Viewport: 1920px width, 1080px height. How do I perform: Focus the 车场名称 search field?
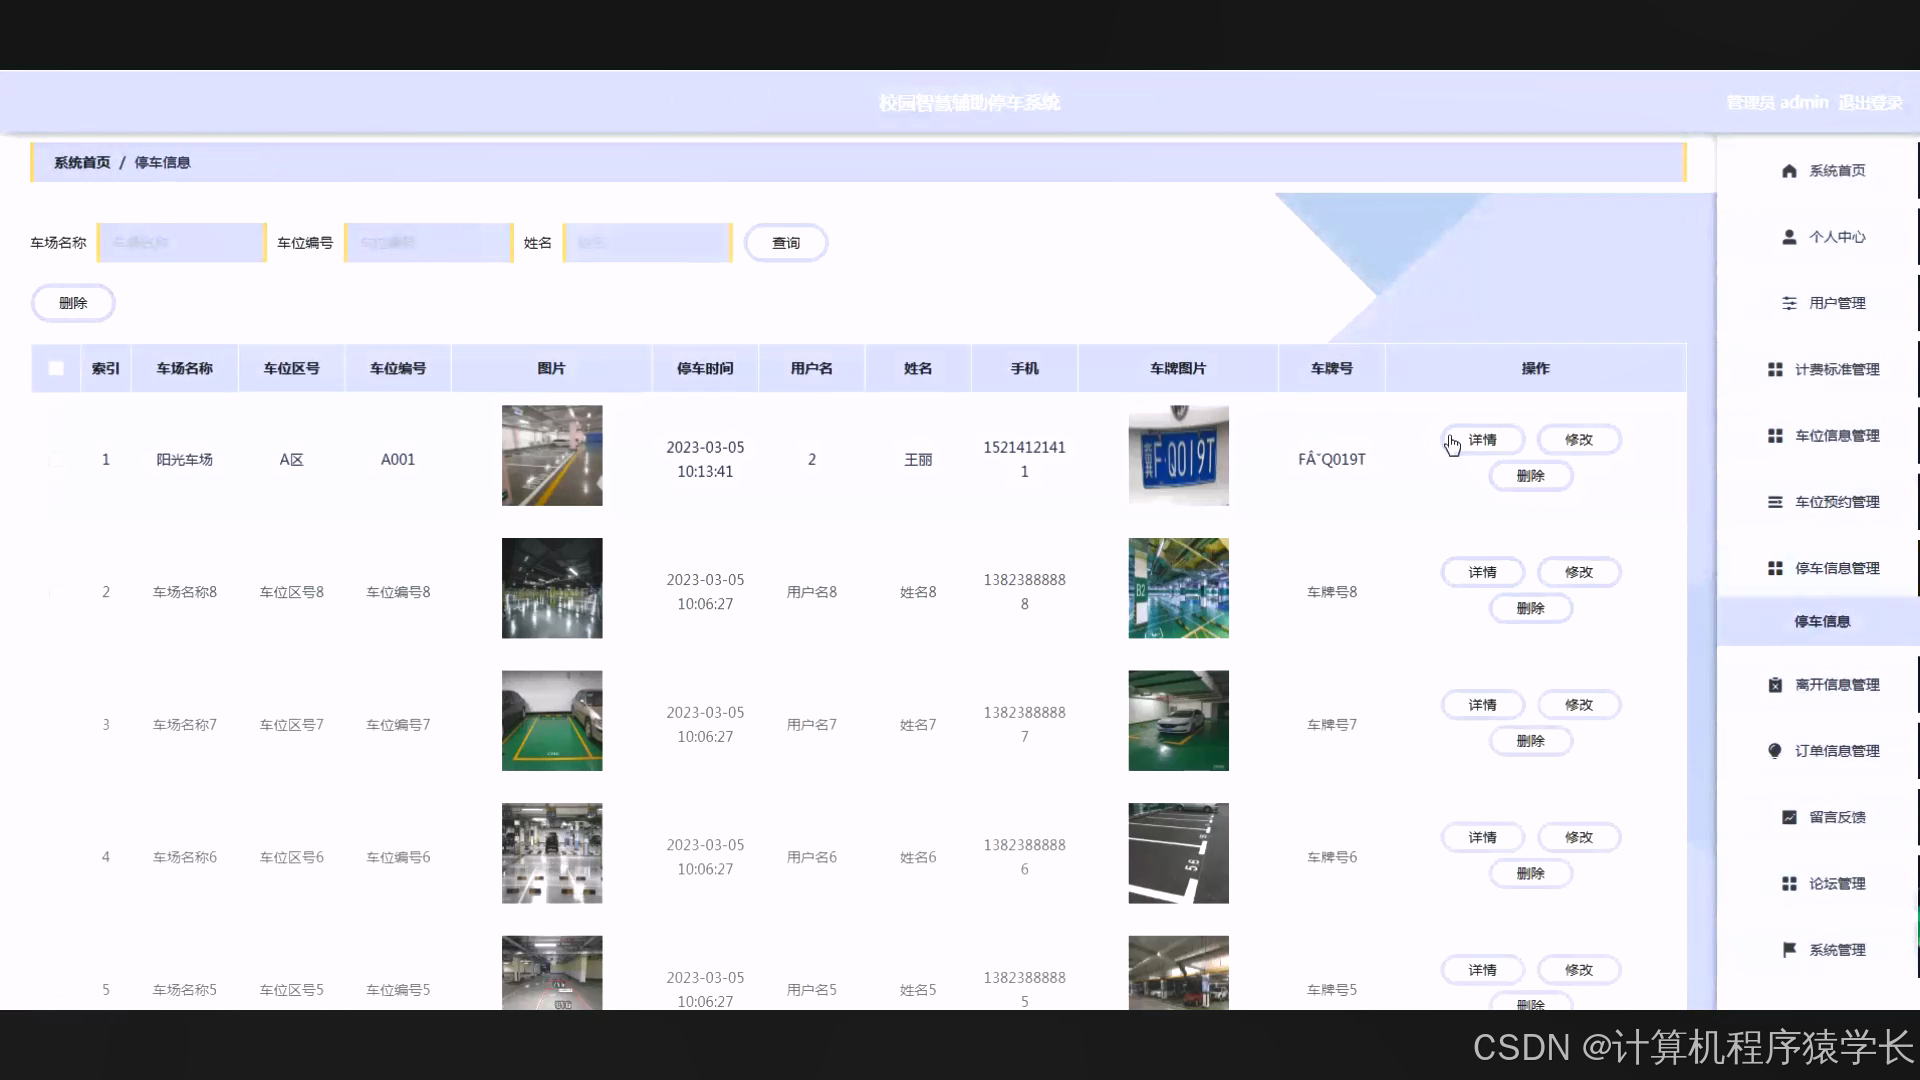[x=182, y=243]
